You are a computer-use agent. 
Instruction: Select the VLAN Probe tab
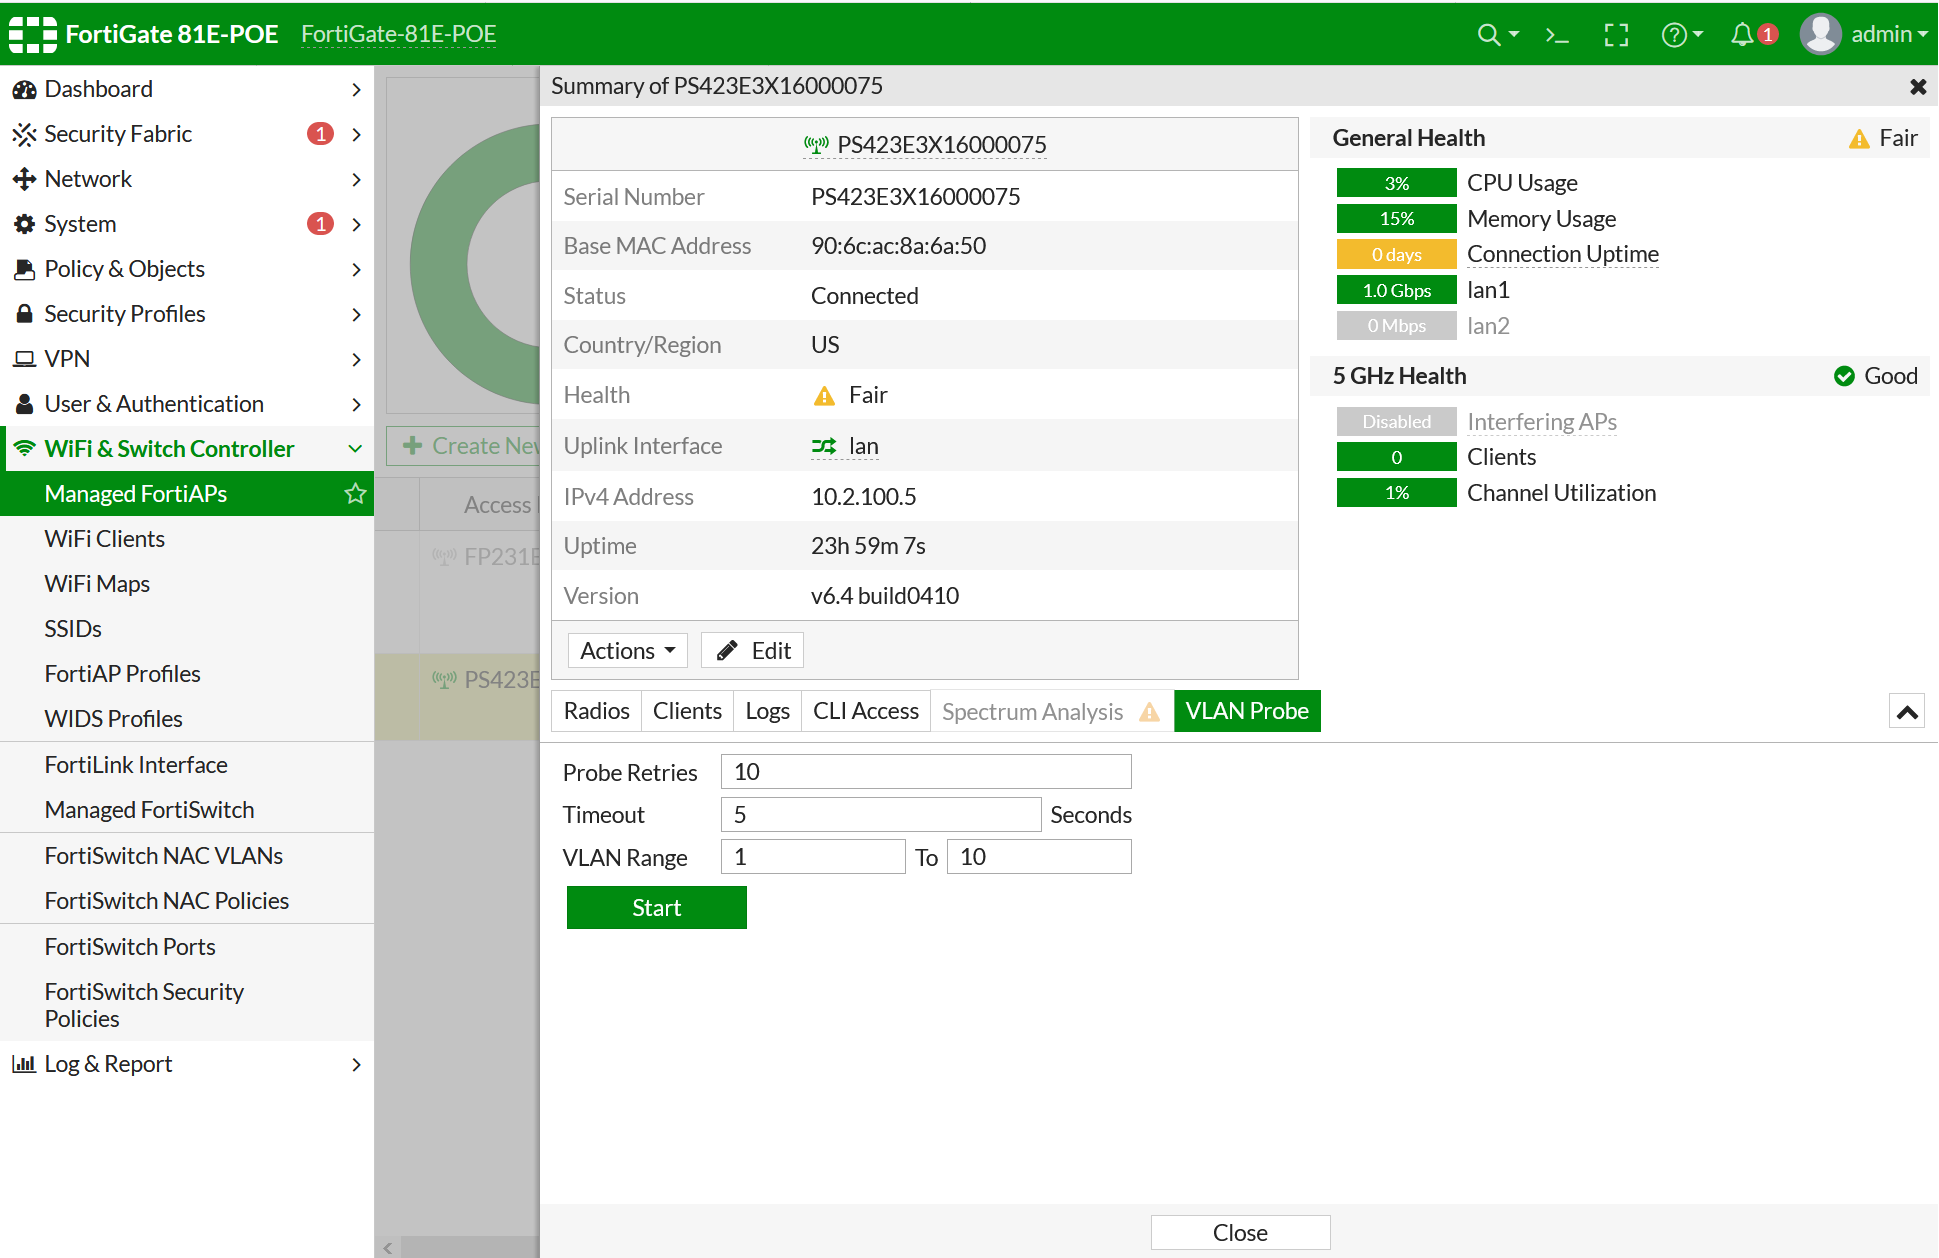pos(1247,711)
